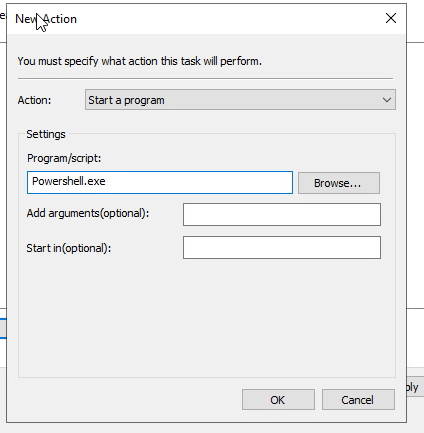Focus the Program/script field containing Powershell.exe
The image size is (424, 433).
point(160,182)
